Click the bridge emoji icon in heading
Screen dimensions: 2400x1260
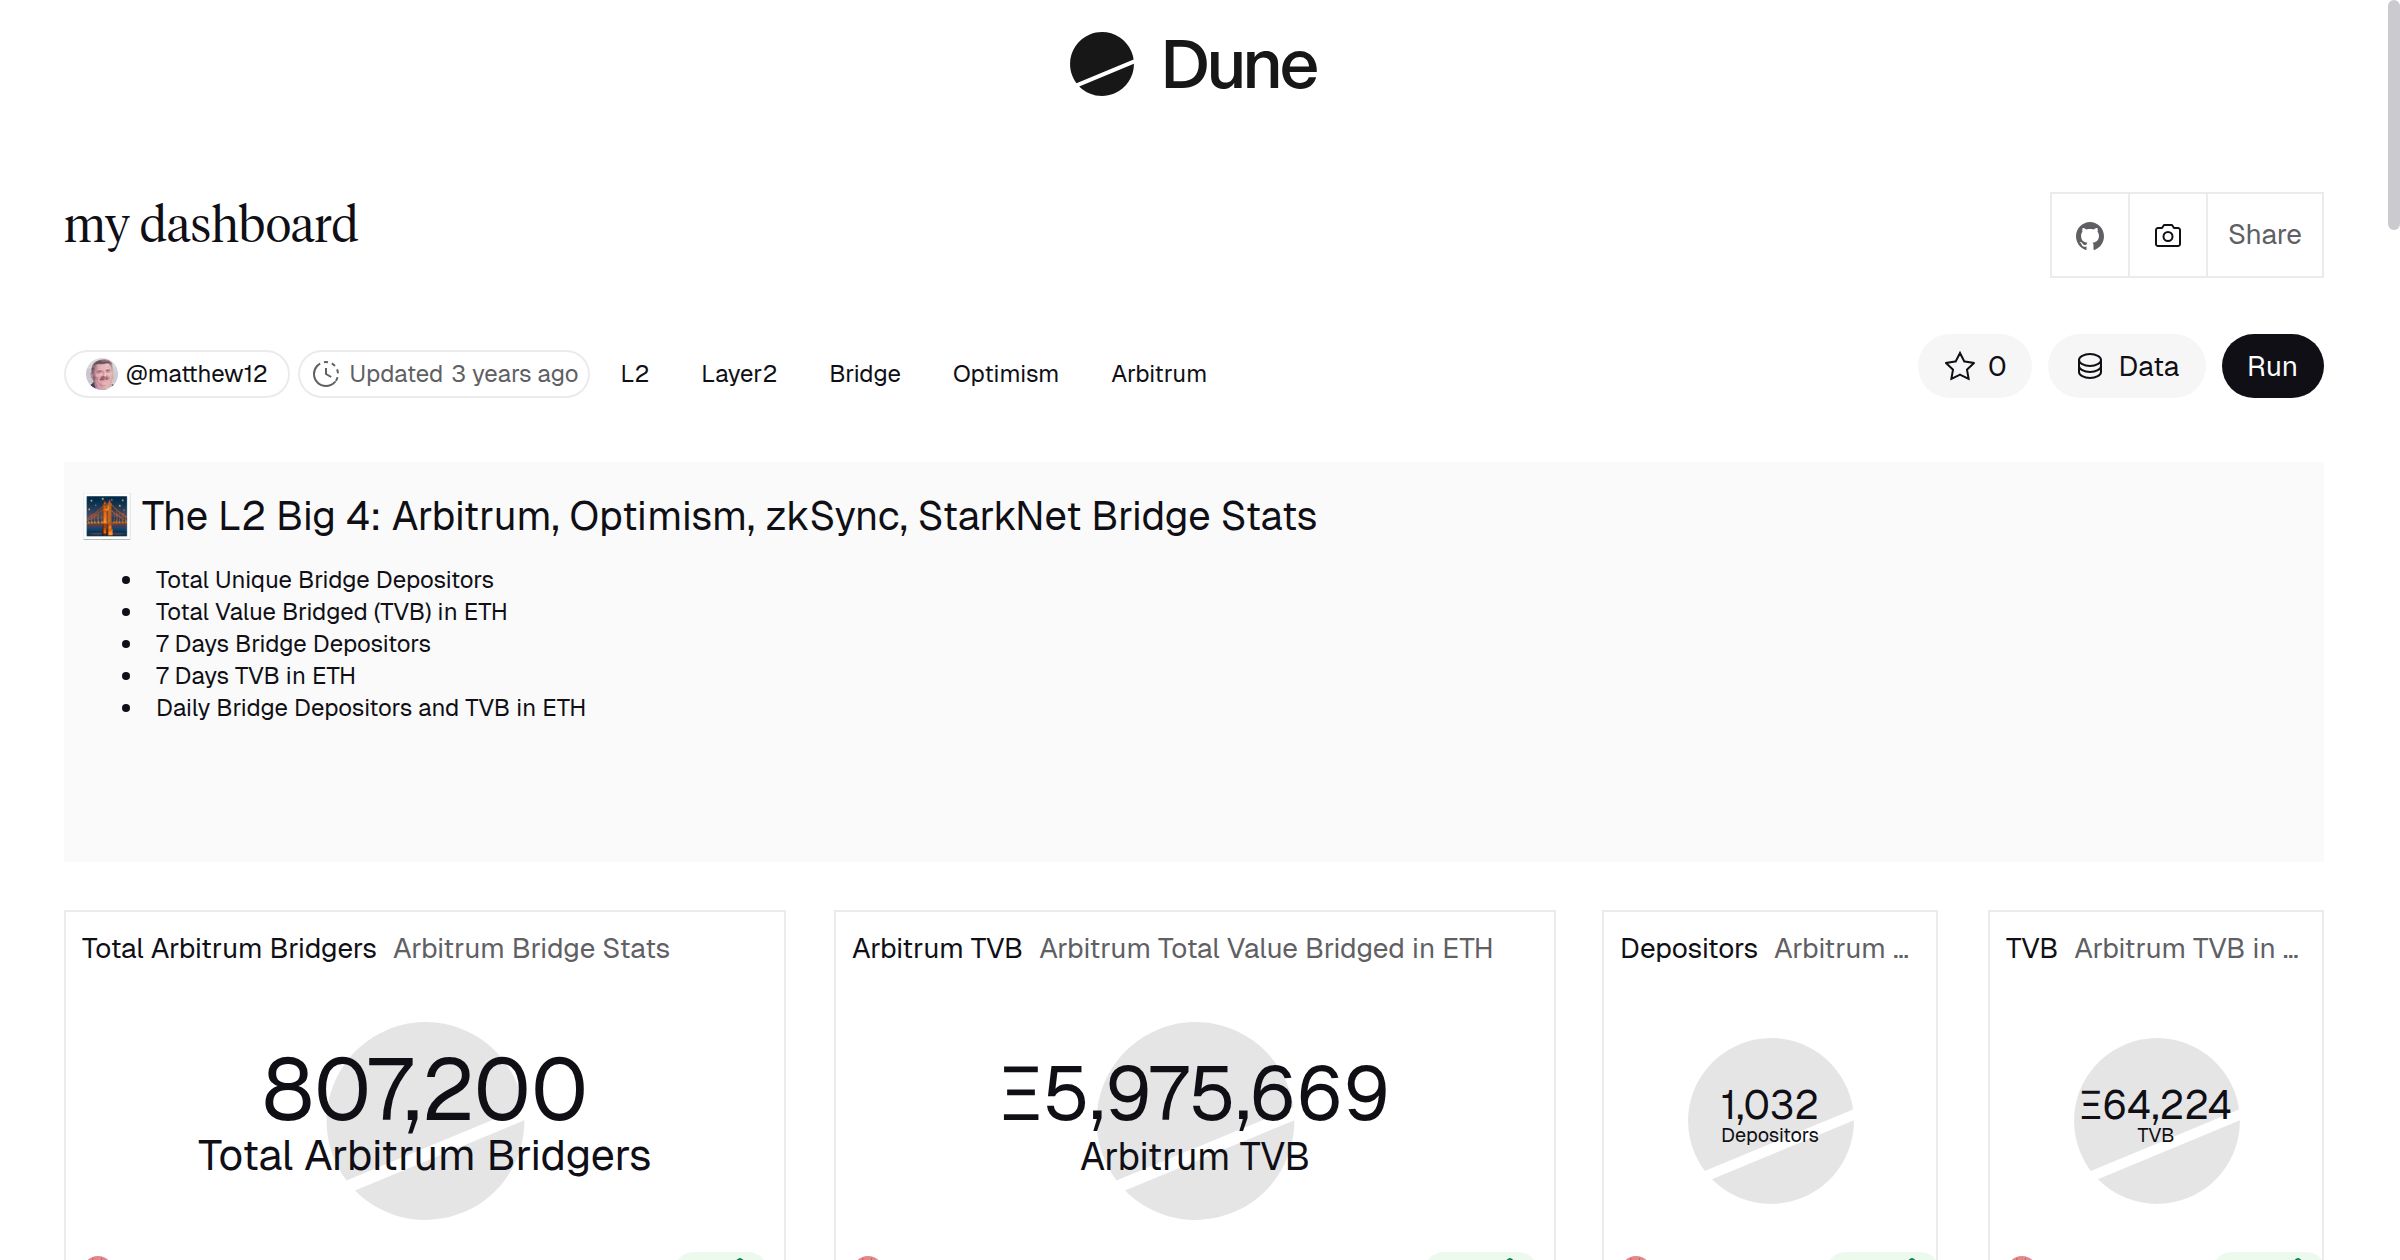click(107, 517)
